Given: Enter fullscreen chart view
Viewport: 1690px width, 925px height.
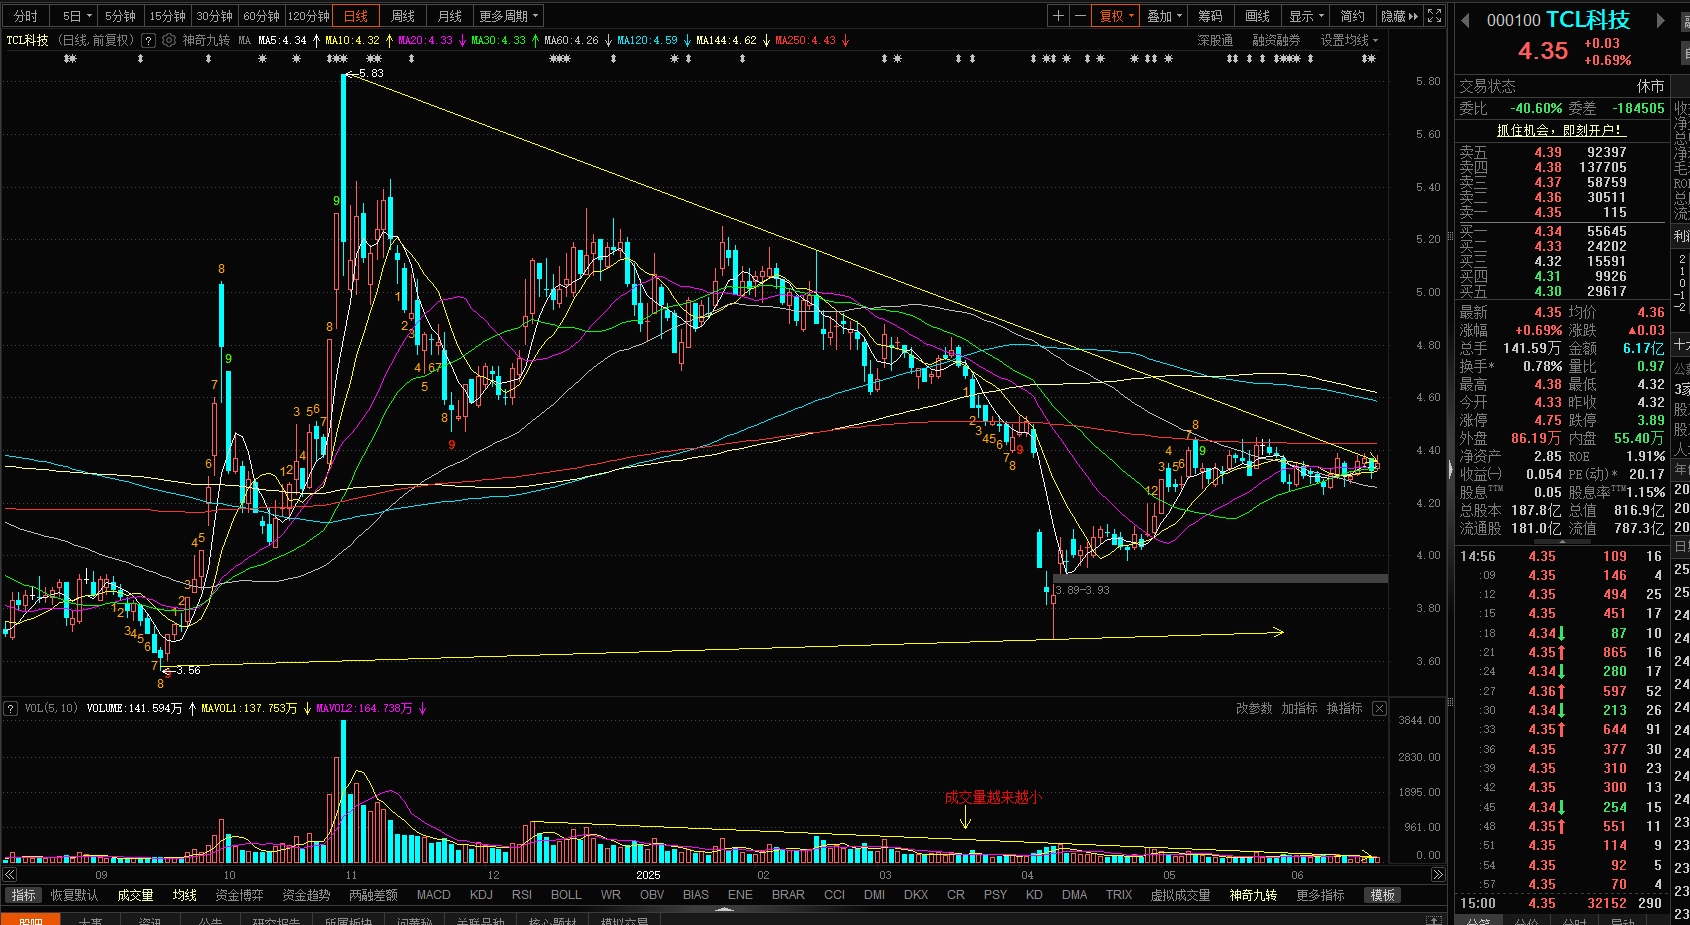Looking at the screenshot, I should click(1435, 16).
